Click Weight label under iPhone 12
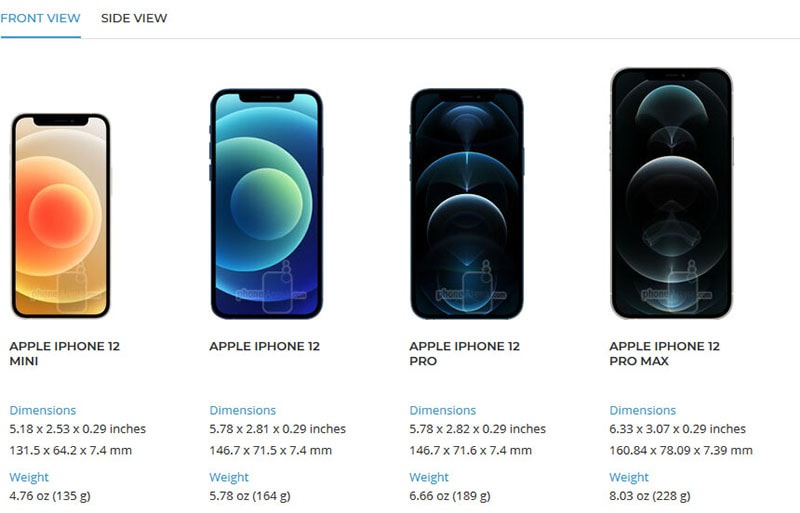Viewport: 800px width, 513px height. point(229,477)
